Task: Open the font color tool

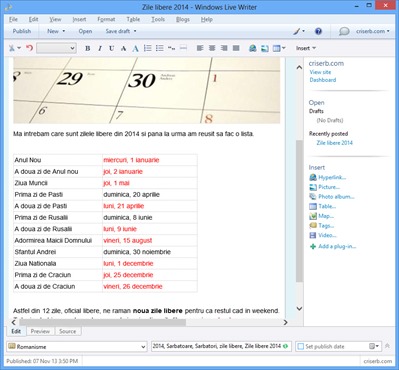Action: click(135, 49)
